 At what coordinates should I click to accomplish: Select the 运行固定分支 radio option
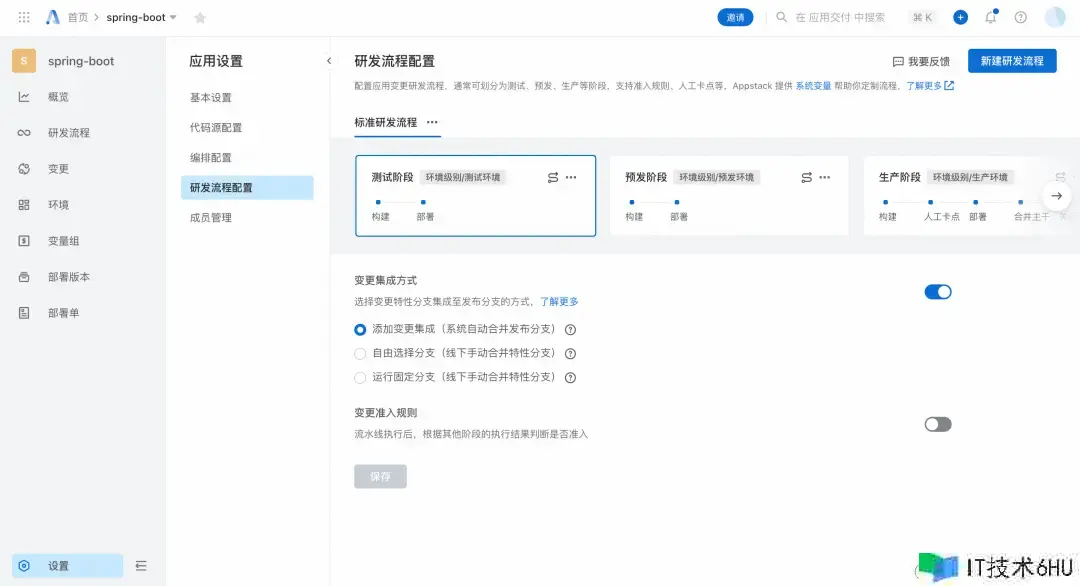360,378
